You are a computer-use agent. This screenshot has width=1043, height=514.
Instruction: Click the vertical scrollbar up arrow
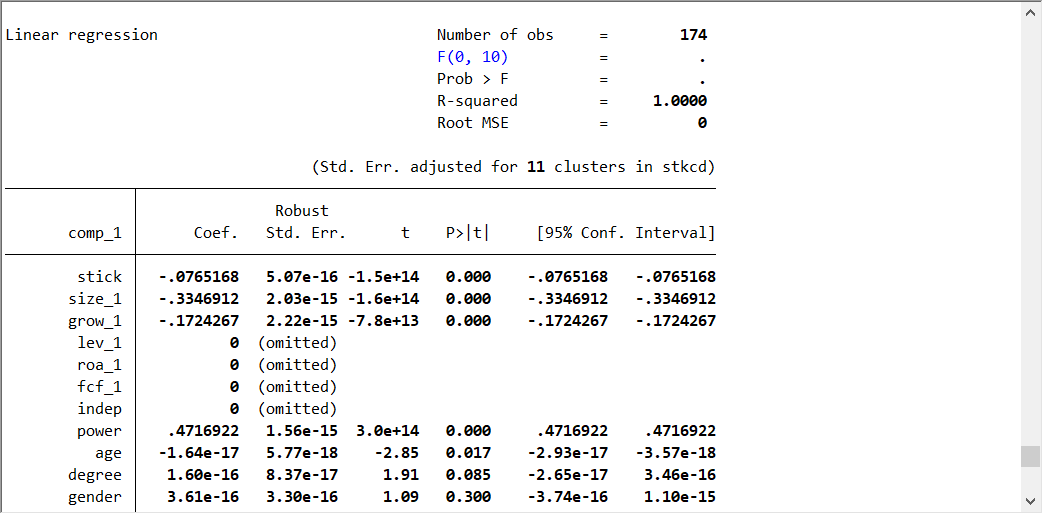1031,12
